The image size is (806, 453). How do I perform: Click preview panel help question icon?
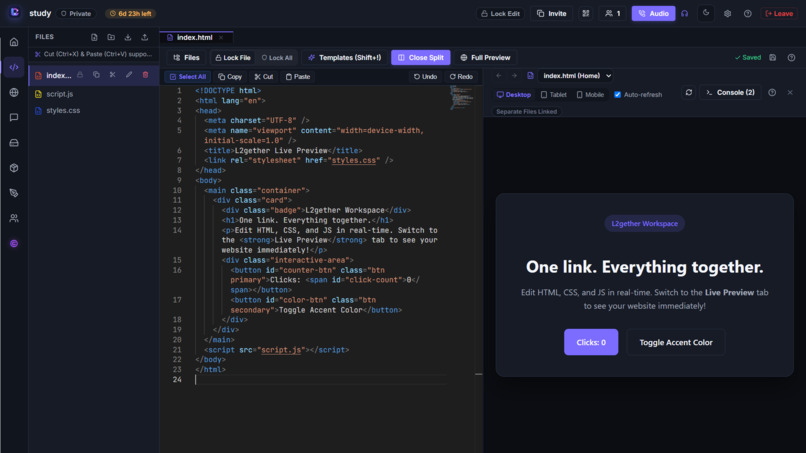click(772, 93)
